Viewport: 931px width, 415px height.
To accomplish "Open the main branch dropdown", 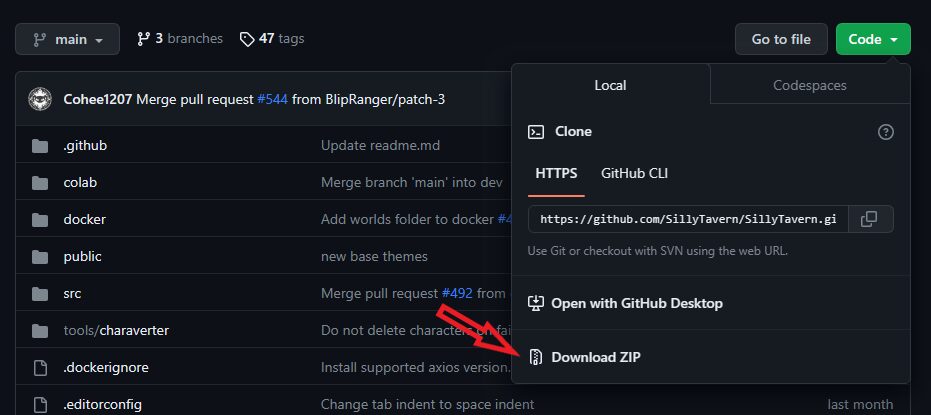I will coord(67,39).
